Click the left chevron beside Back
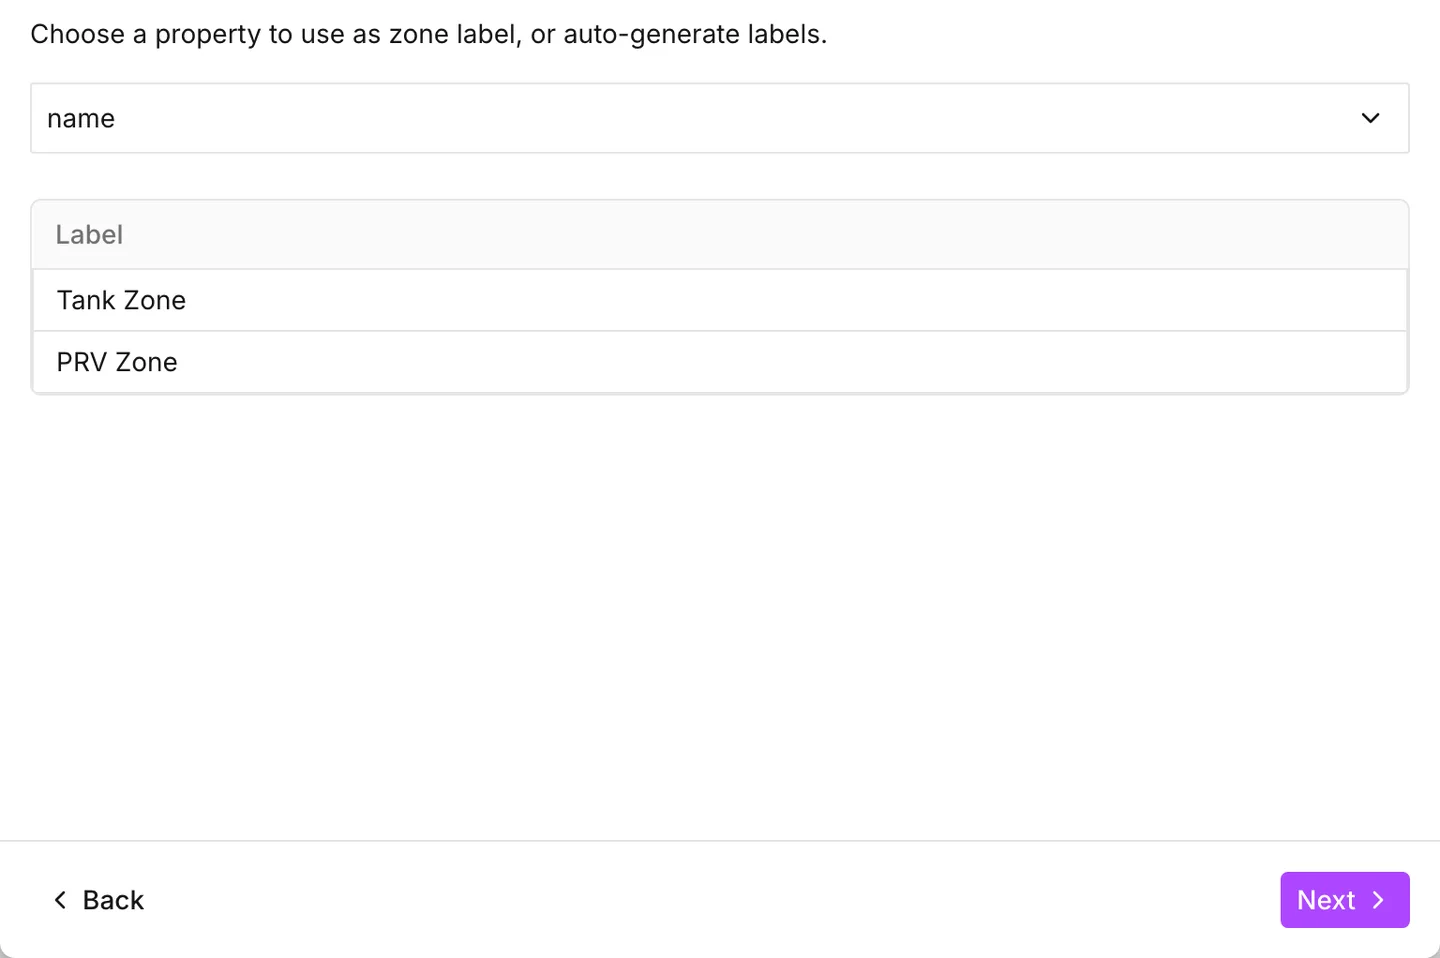The image size is (1440, 958). pos(60,900)
